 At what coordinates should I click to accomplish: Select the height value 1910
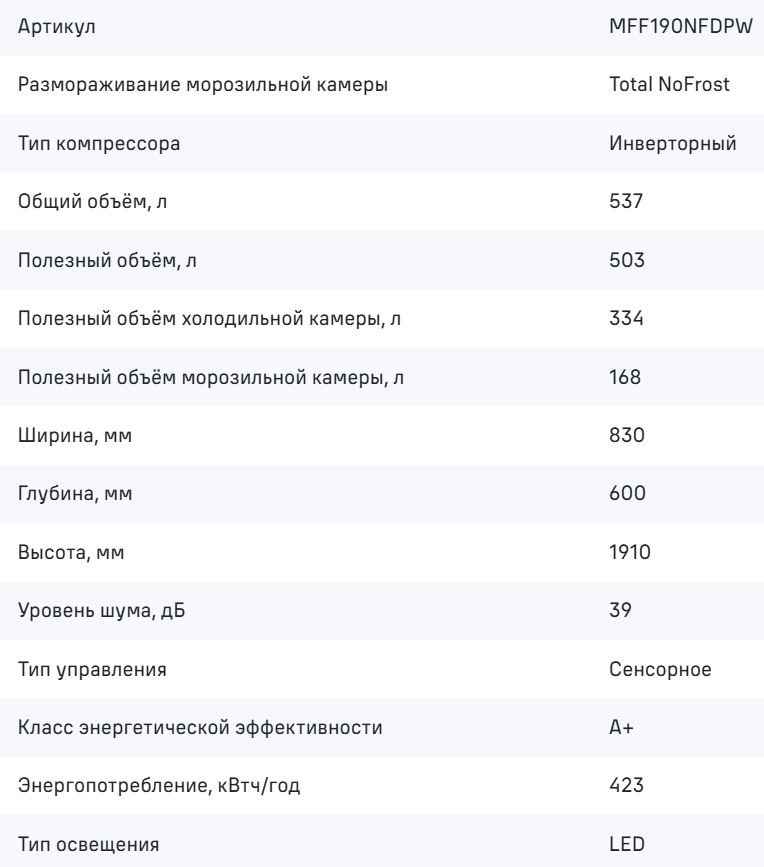tap(630, 552)
